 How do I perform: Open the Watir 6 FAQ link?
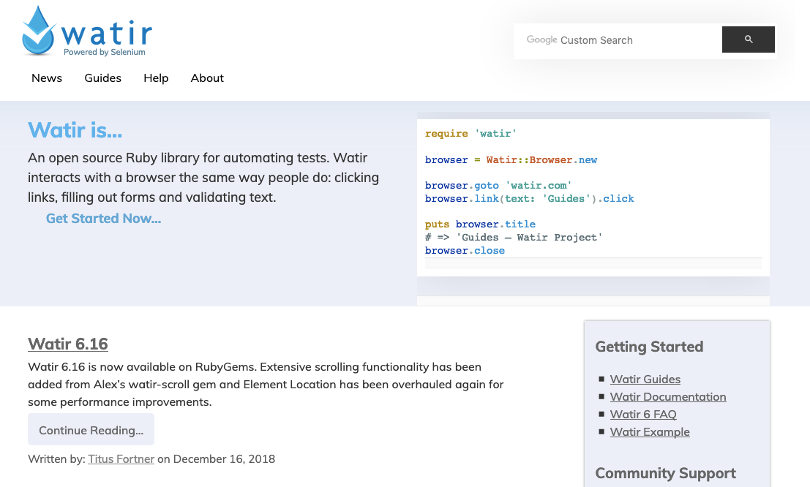pos(643,414)
